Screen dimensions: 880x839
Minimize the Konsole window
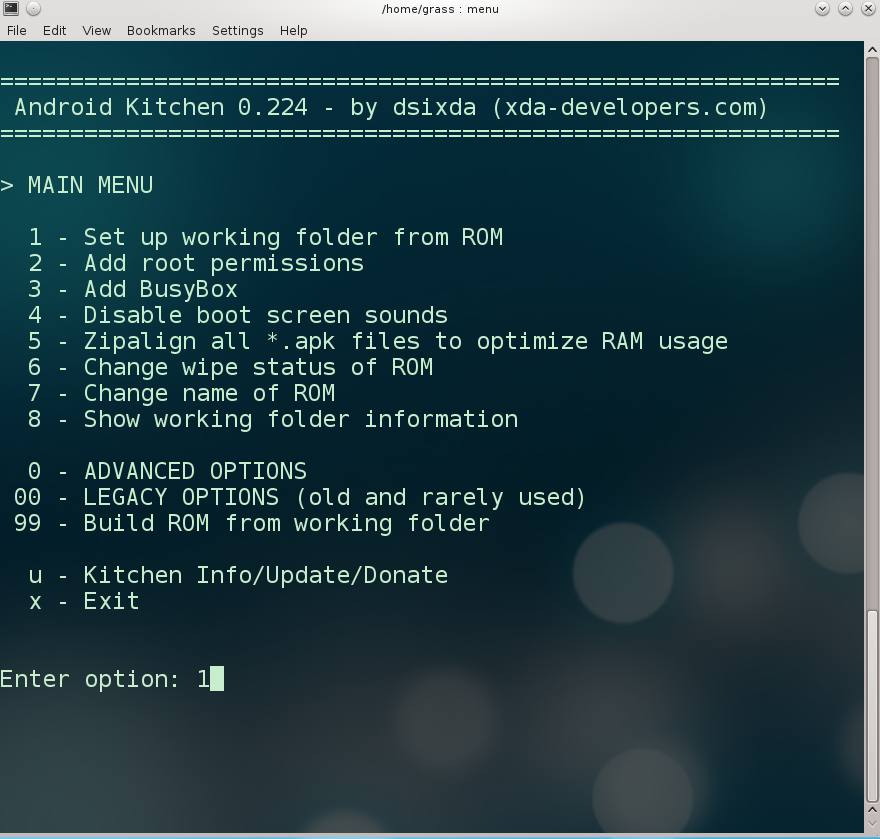click(x=822, y=9)
